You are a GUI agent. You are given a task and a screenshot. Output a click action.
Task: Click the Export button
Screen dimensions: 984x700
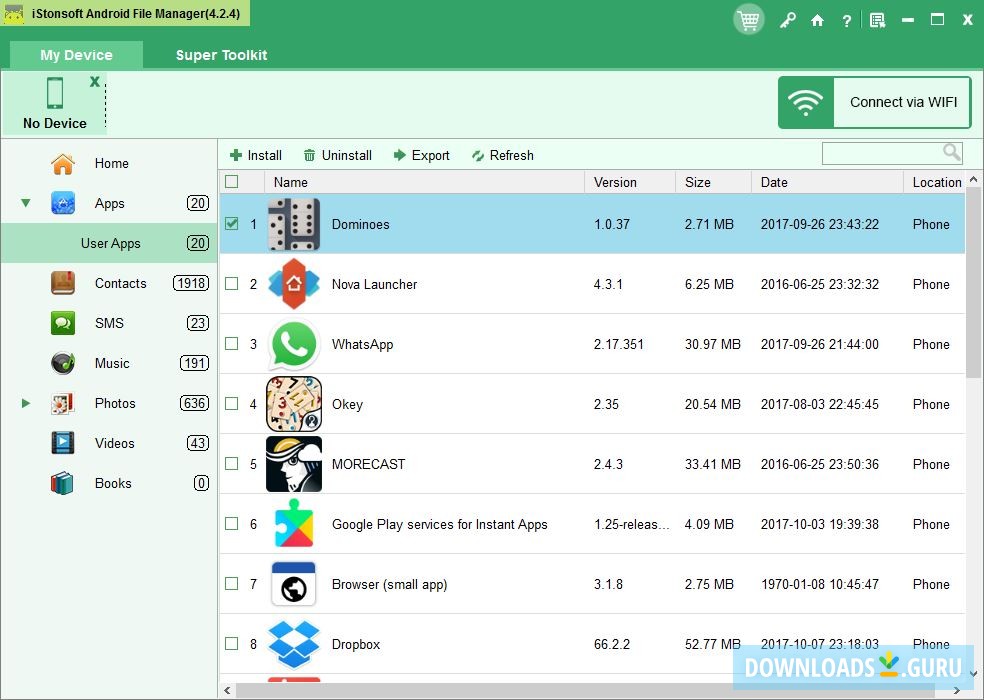click(x=422, y=155)
